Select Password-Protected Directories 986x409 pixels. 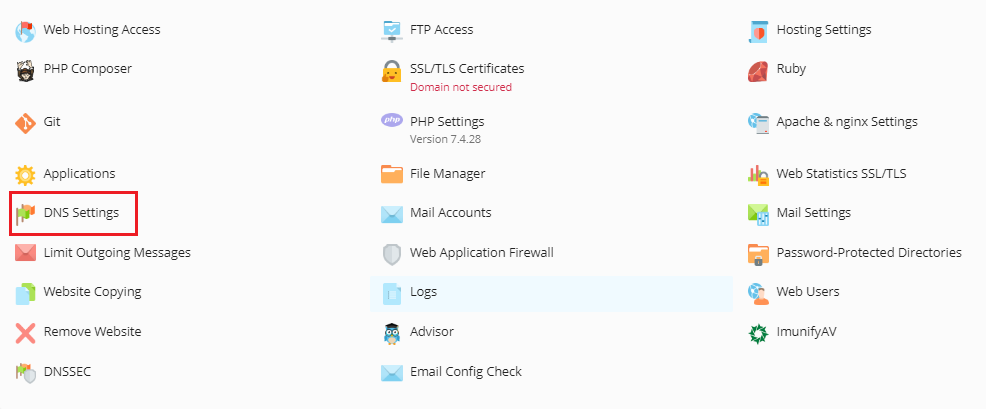869,252
